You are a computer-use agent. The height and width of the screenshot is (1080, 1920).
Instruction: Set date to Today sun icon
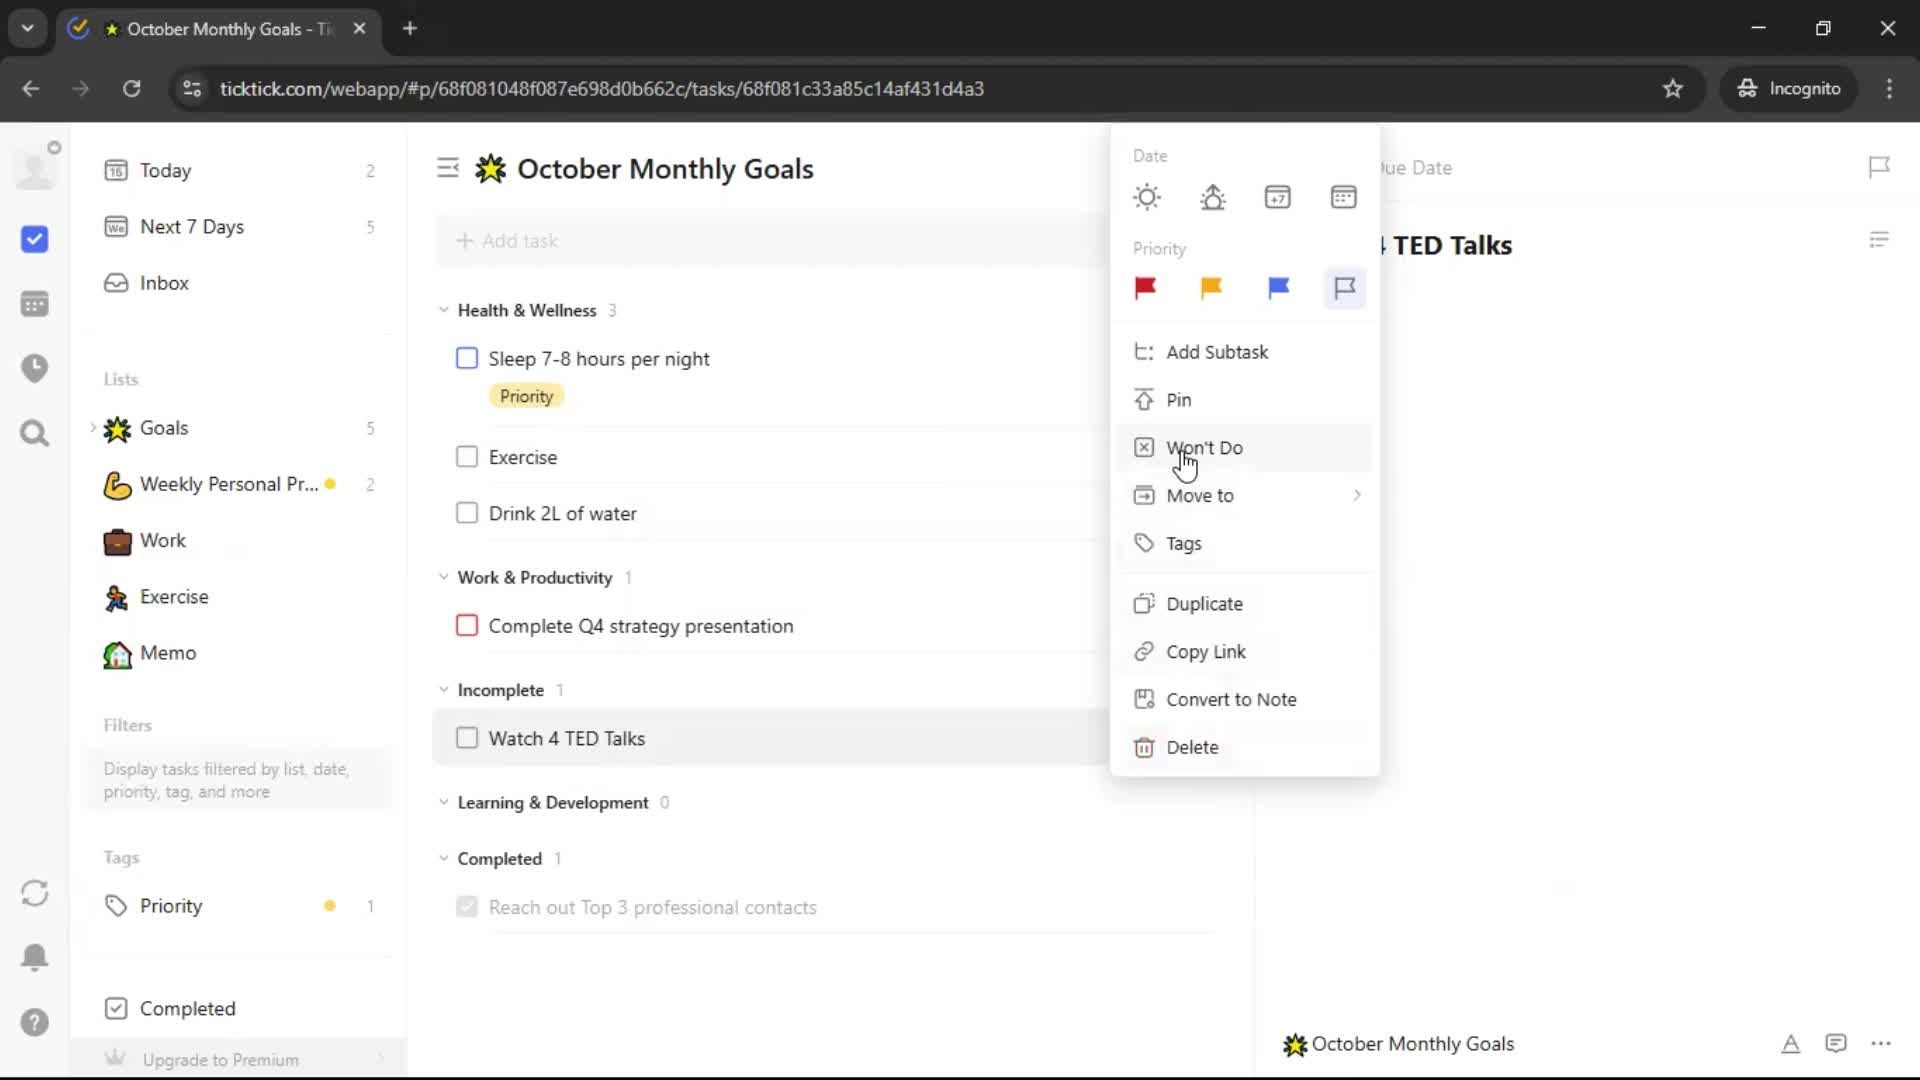click(1147, 197)
